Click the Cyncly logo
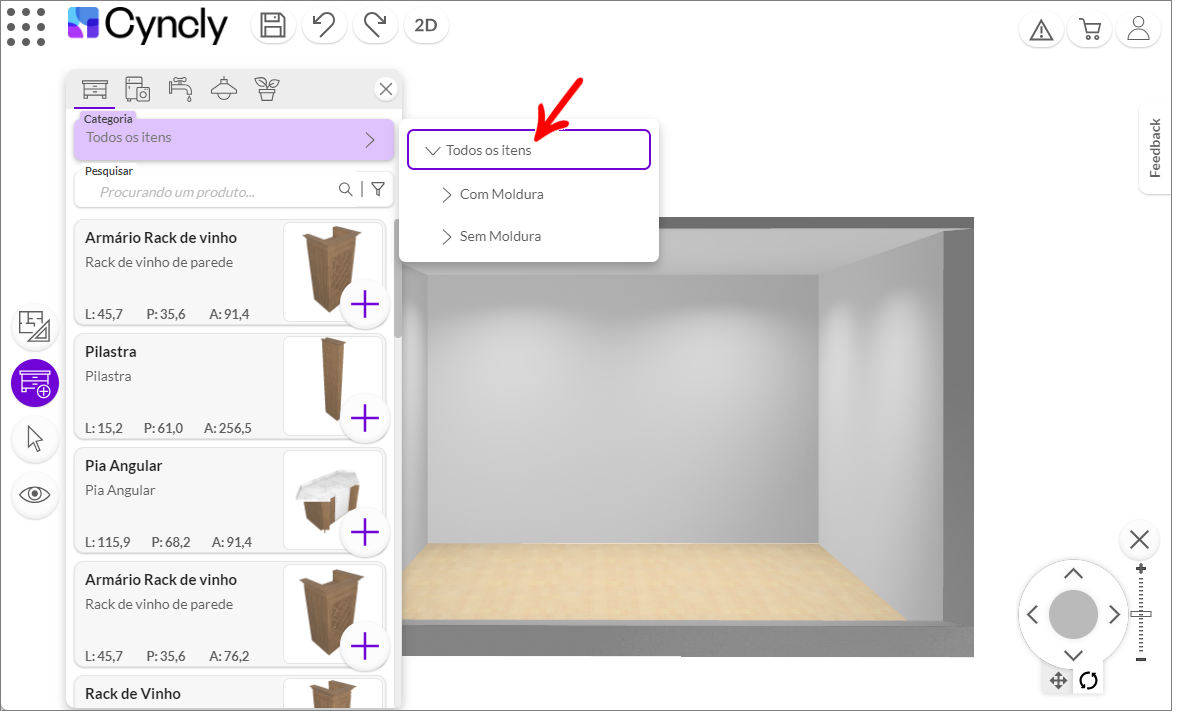The height and width of the screenshot is (723, 1182). tap(148, 25)
